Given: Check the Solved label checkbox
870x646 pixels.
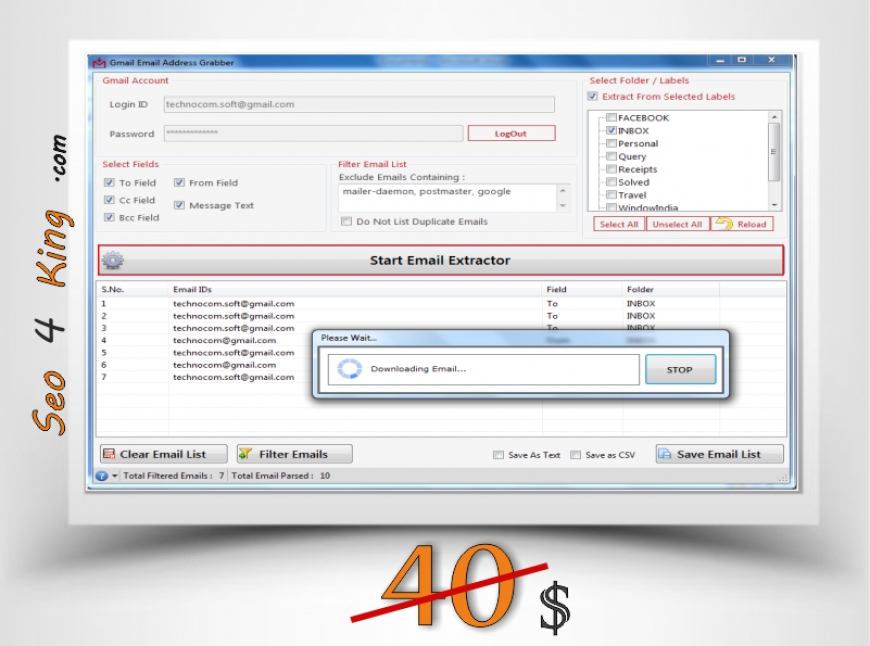Looking at the screenshot, I should [x=611, y=181].
